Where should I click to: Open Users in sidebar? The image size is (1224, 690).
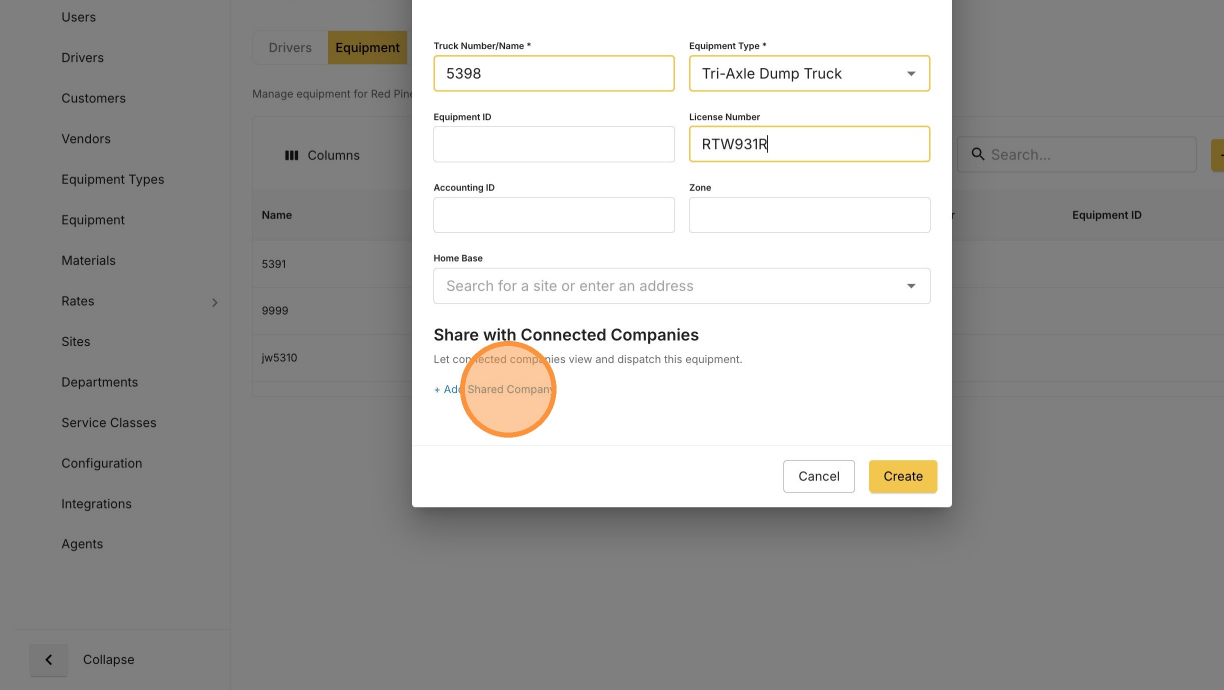coord(79,17)
